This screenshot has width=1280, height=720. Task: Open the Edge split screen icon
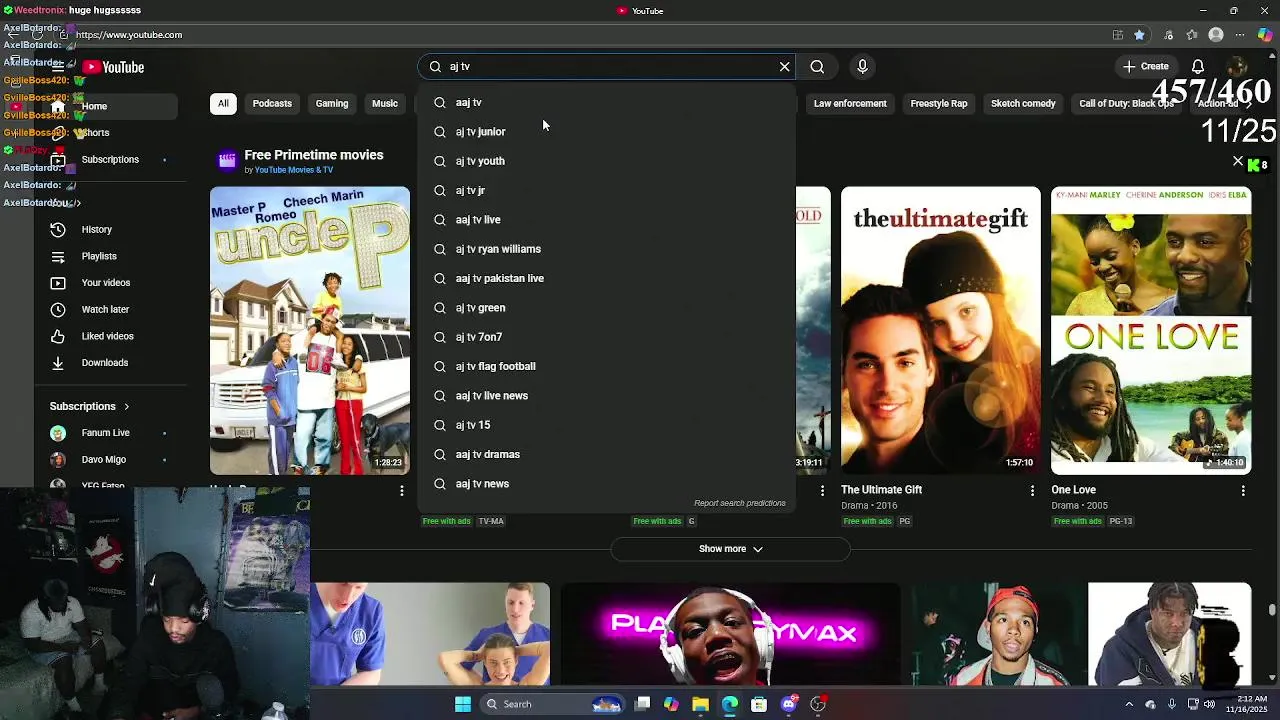(1117, 35)
